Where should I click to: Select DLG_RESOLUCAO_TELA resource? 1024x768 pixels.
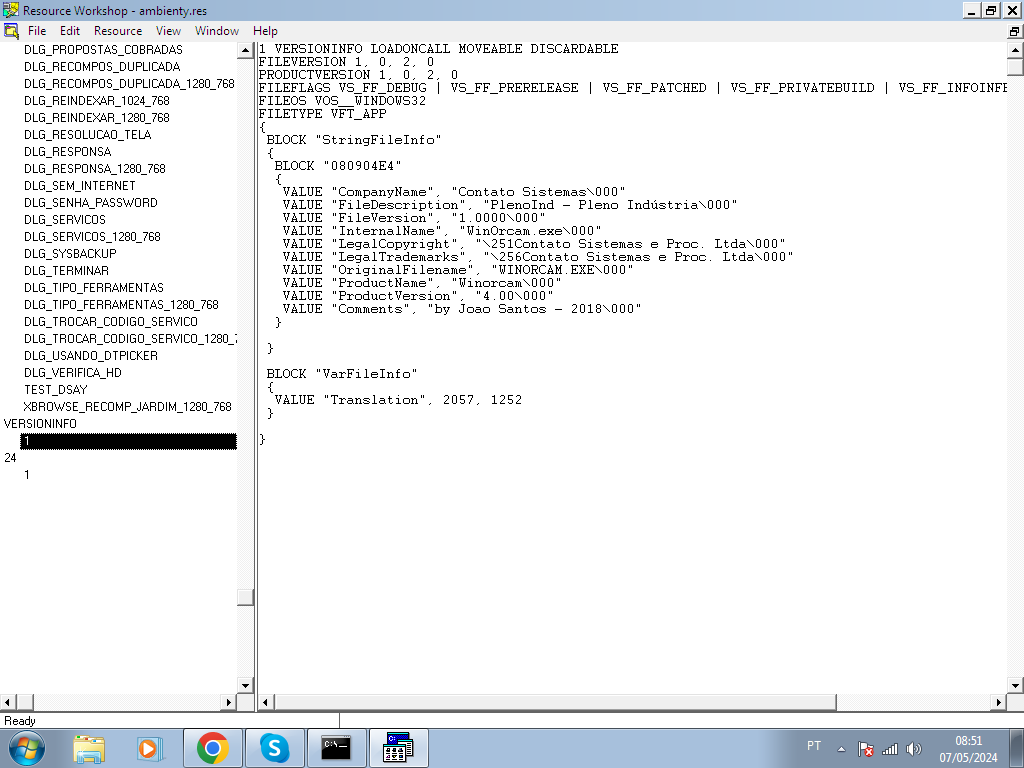click(88, 135)
